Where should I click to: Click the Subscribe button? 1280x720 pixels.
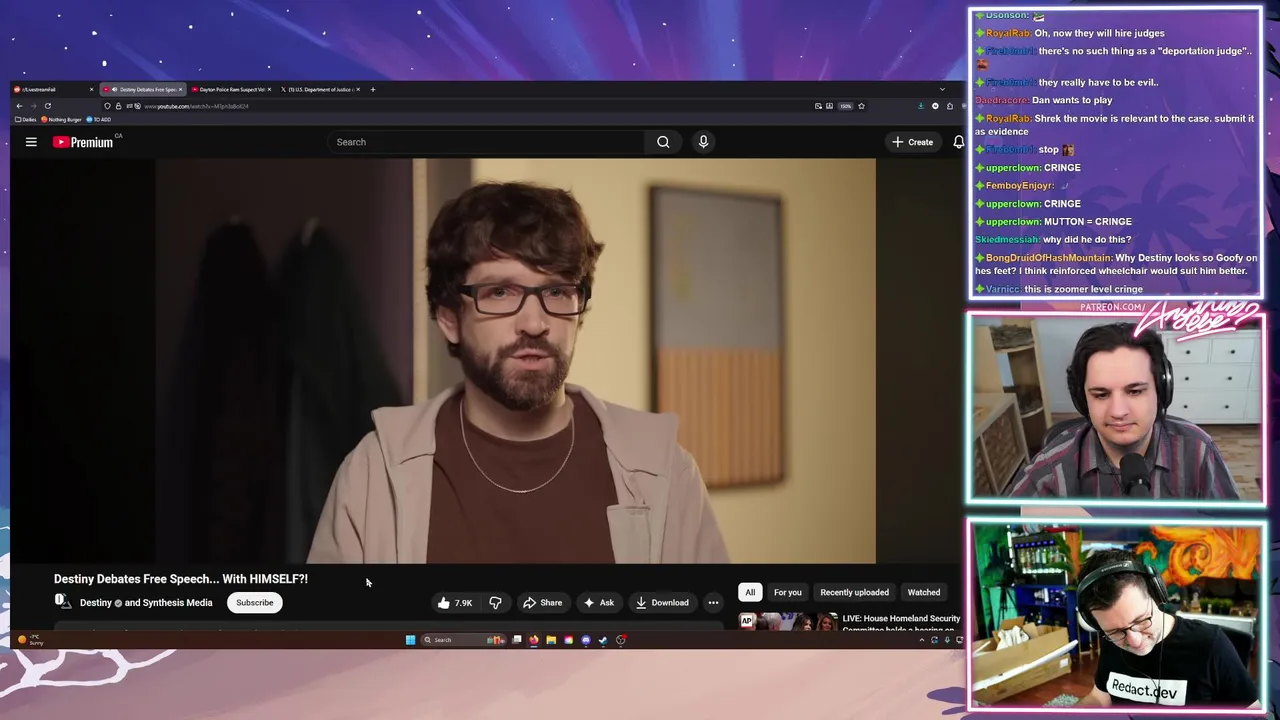(254, 603)
